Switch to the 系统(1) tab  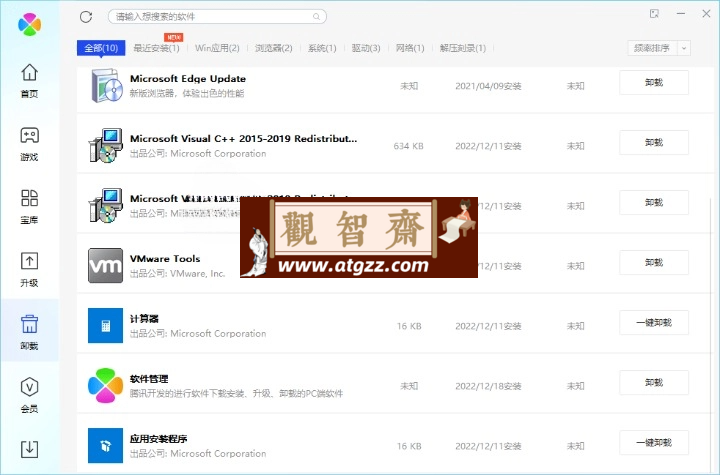click(x=322, y=48)
